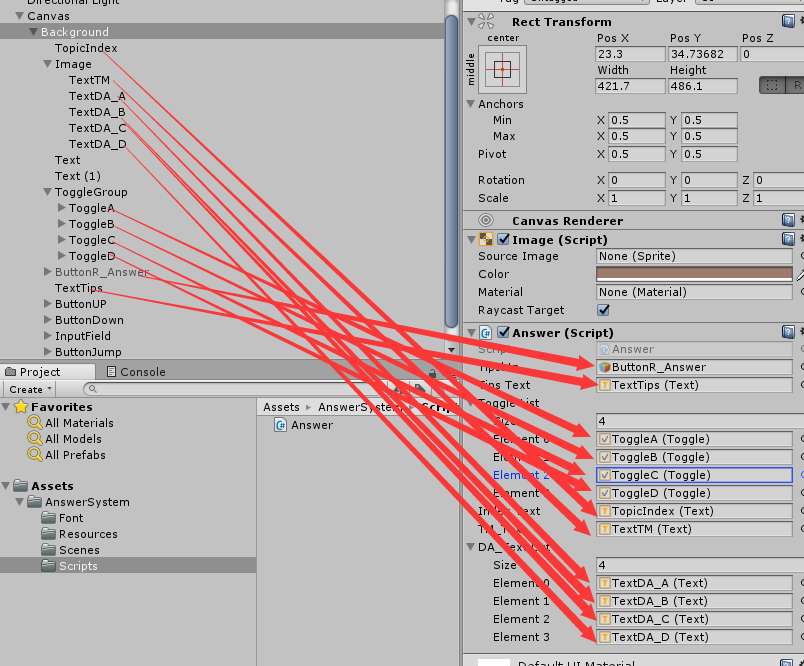Click the color eyedropper icon
Image resolution: width=804 pixels, height=666 pixels.
coord(799,275)
